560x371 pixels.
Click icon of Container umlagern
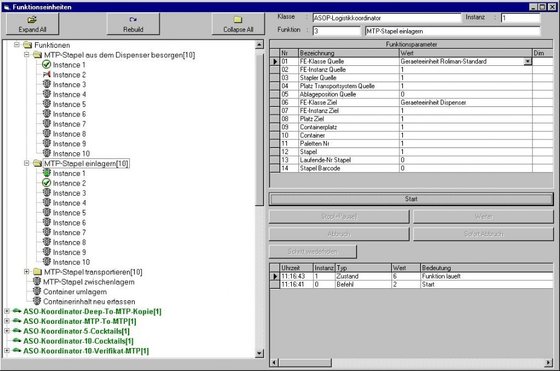tap(37, 291)
